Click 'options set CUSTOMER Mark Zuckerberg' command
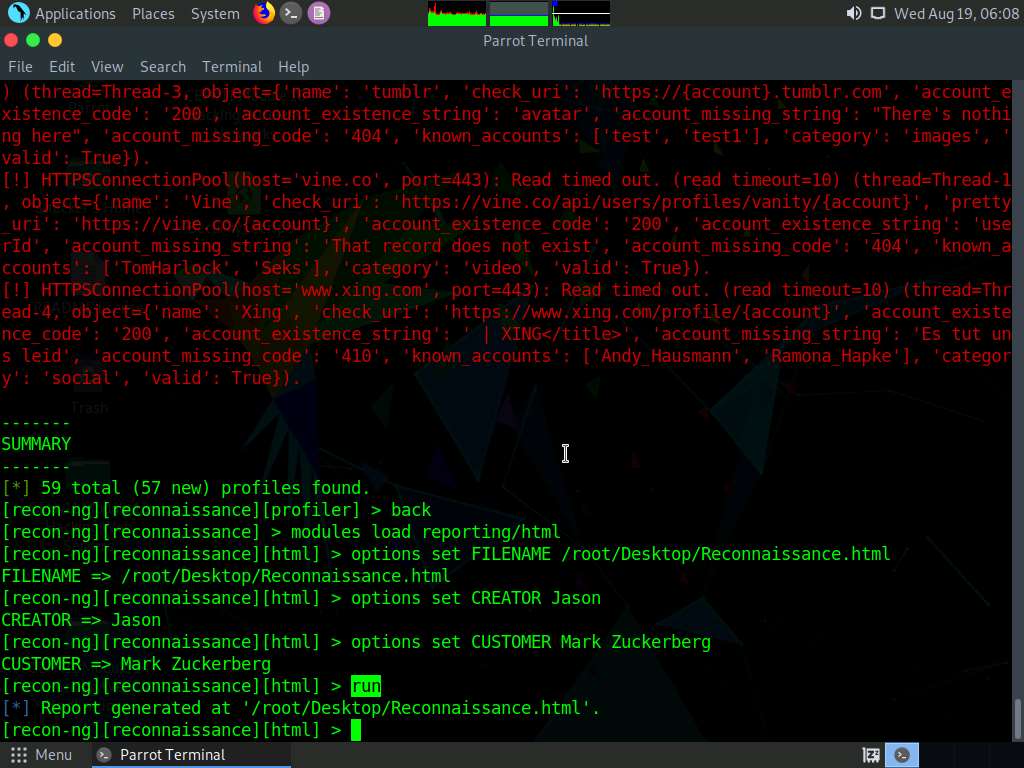The image size is (1024, 768). click(x=531, y=642)
